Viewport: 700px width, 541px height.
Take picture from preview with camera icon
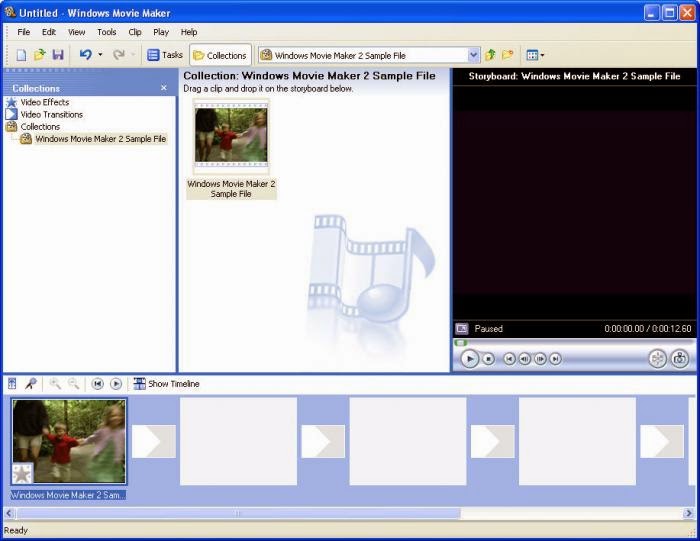[679, 358]
